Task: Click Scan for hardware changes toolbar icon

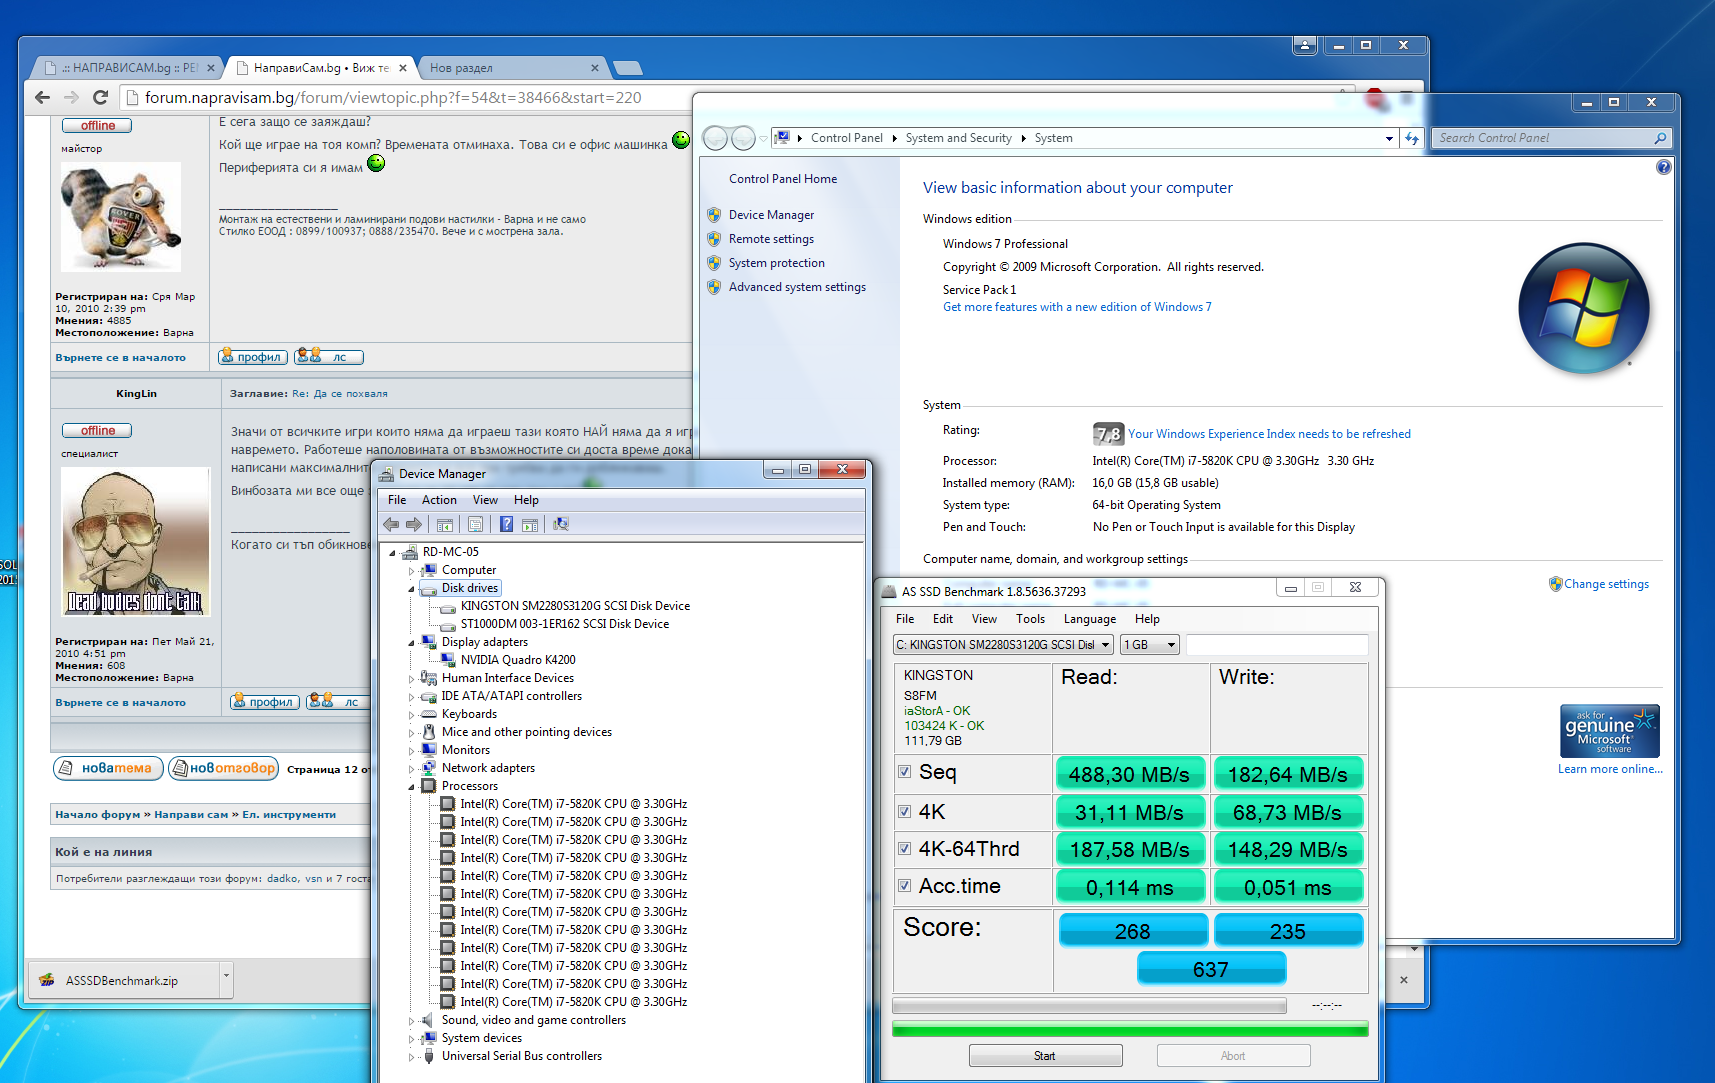Action: [561, 524]
